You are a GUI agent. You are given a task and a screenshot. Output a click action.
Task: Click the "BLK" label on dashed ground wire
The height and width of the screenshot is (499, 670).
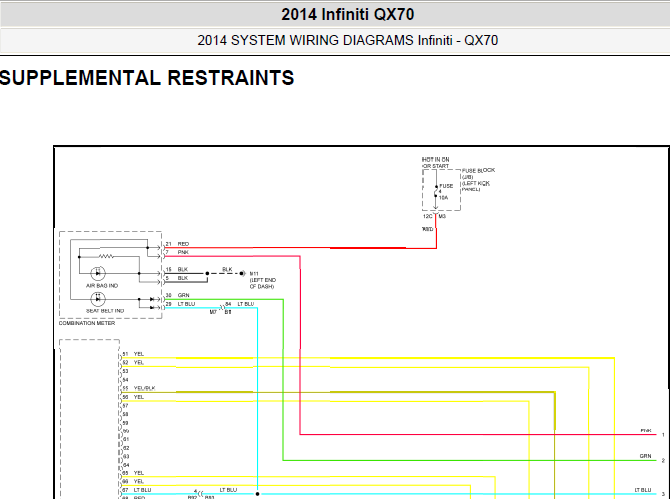227,269
